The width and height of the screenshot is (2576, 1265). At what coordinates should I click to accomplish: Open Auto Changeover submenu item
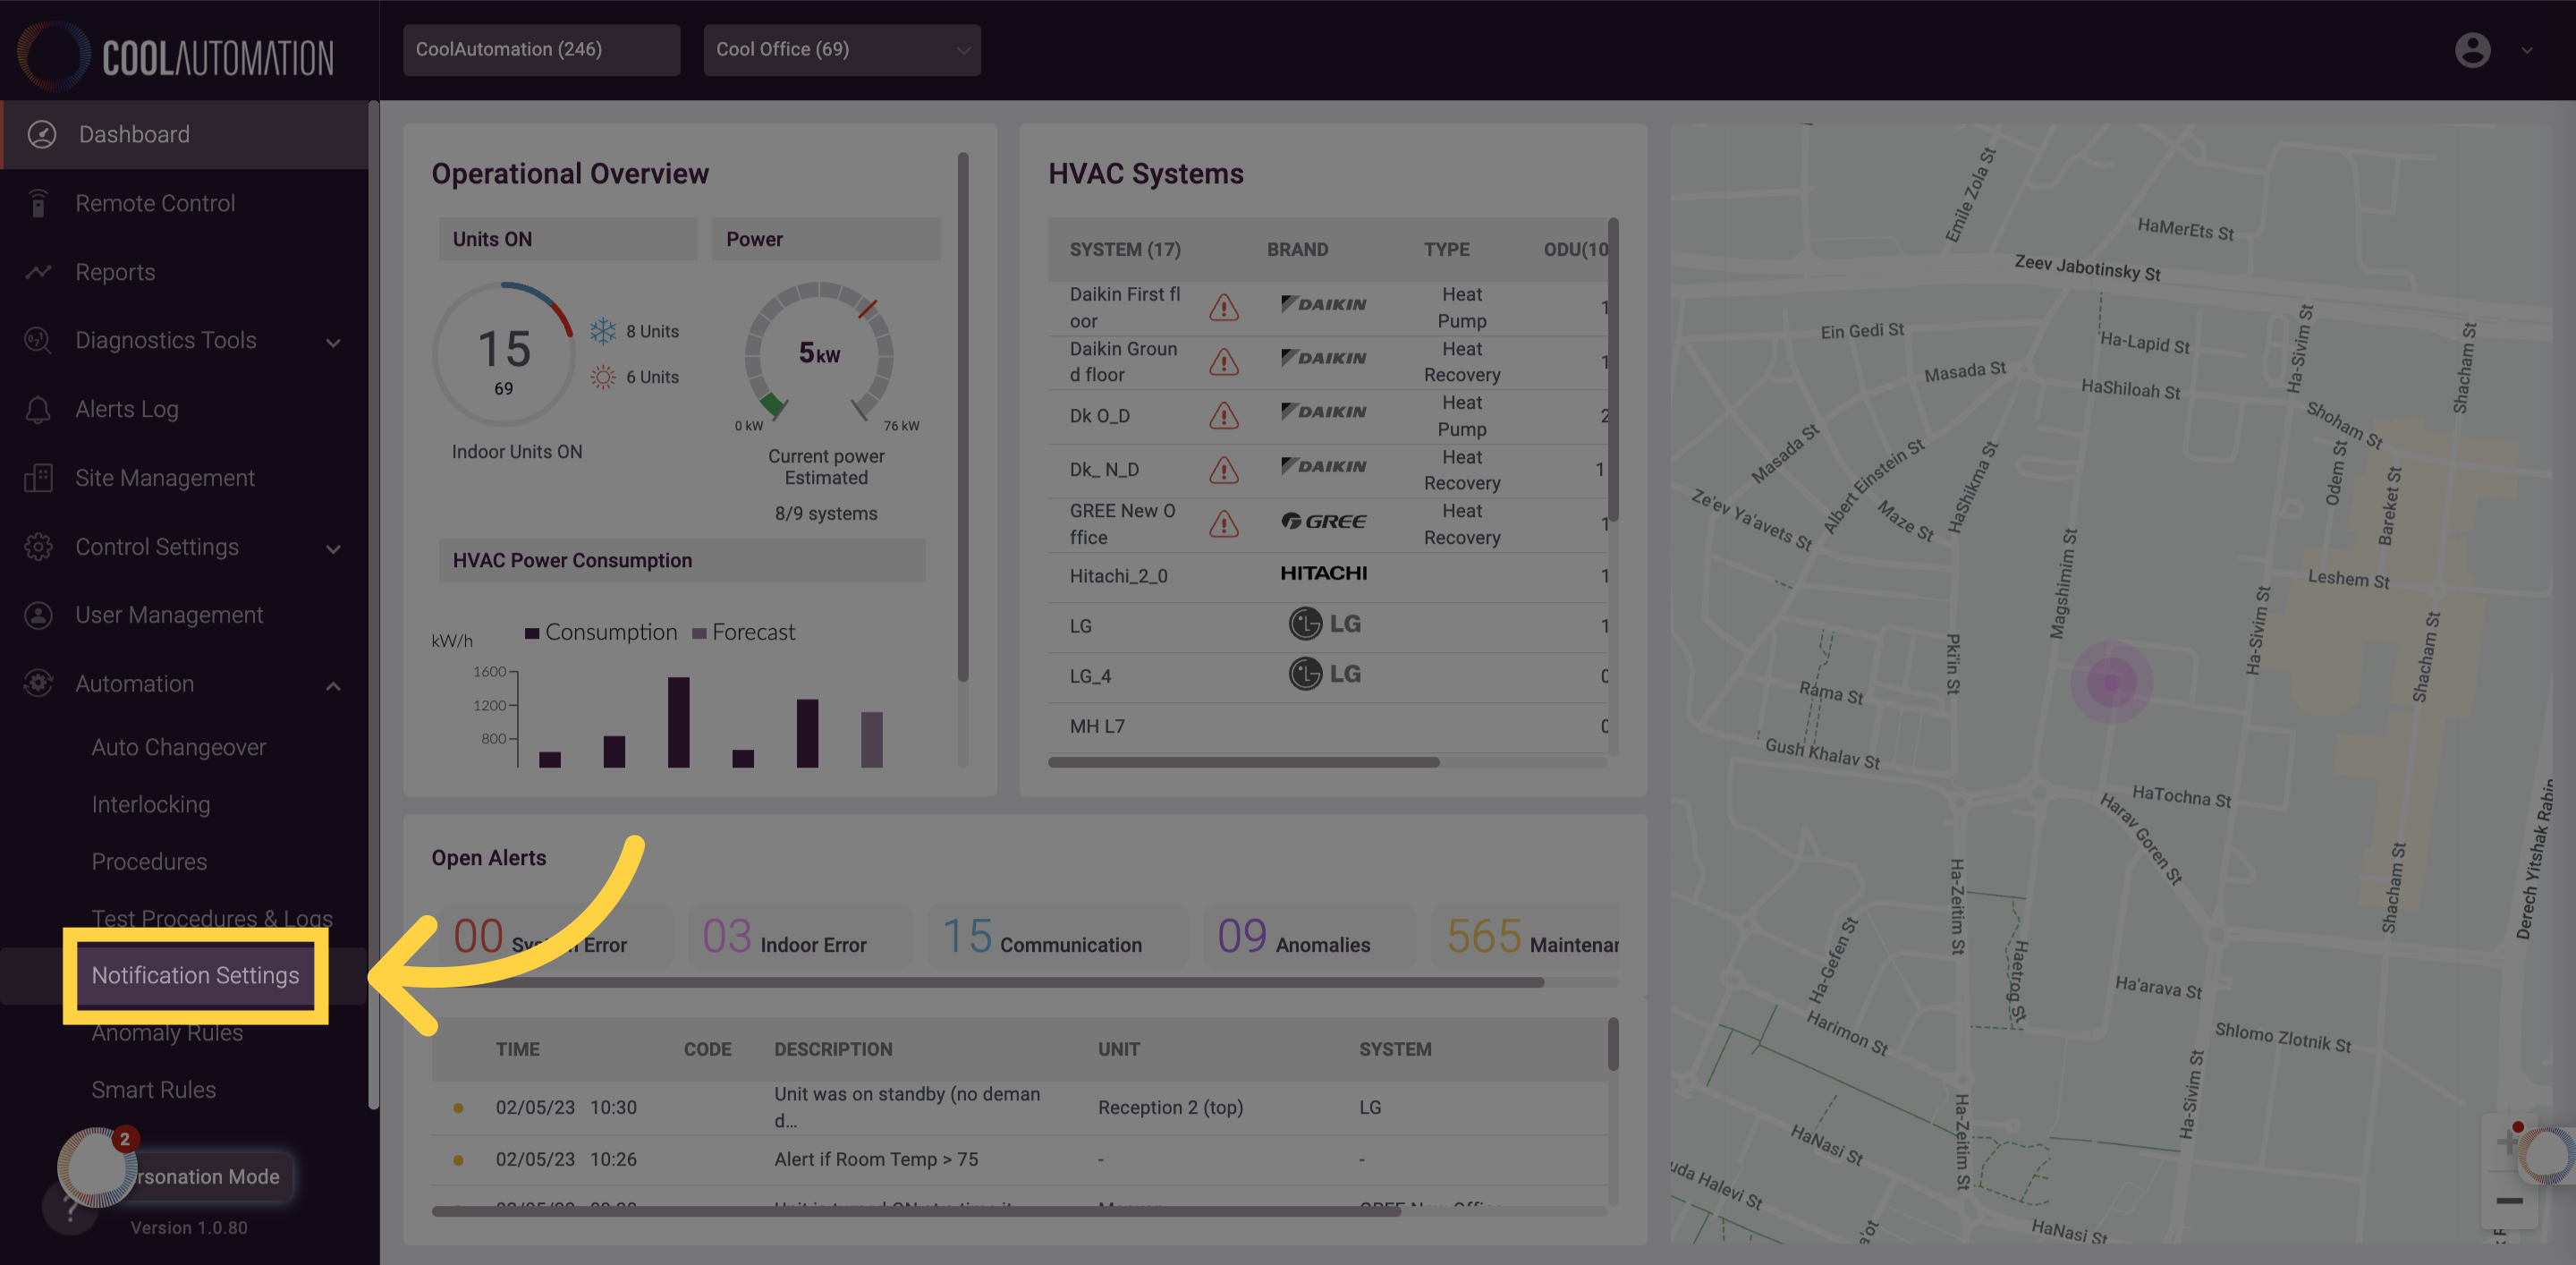coord(179,747)
